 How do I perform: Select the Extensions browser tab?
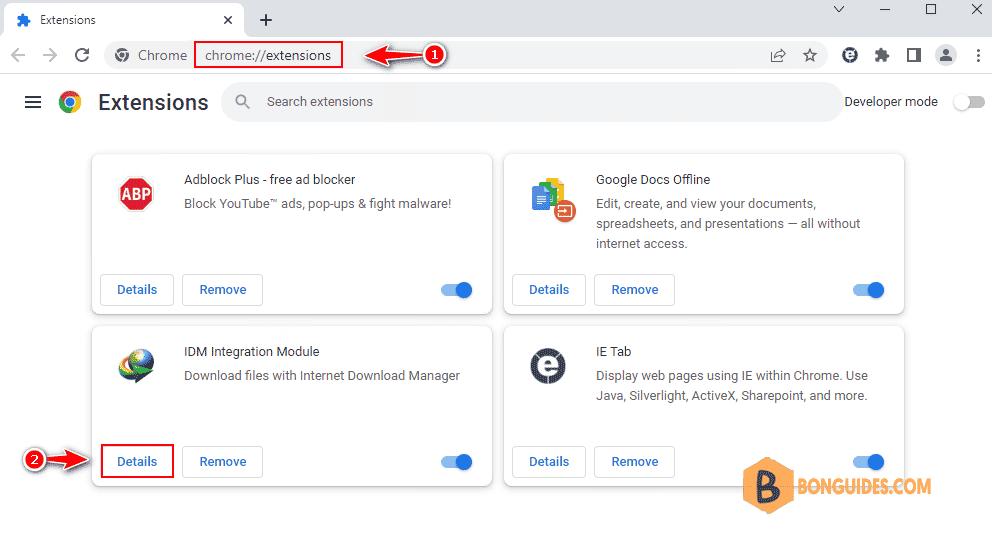click(x=123, y=20)
